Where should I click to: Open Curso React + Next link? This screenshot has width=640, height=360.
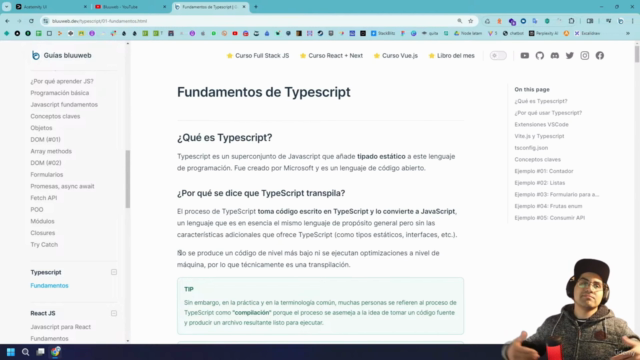(331, 56)
